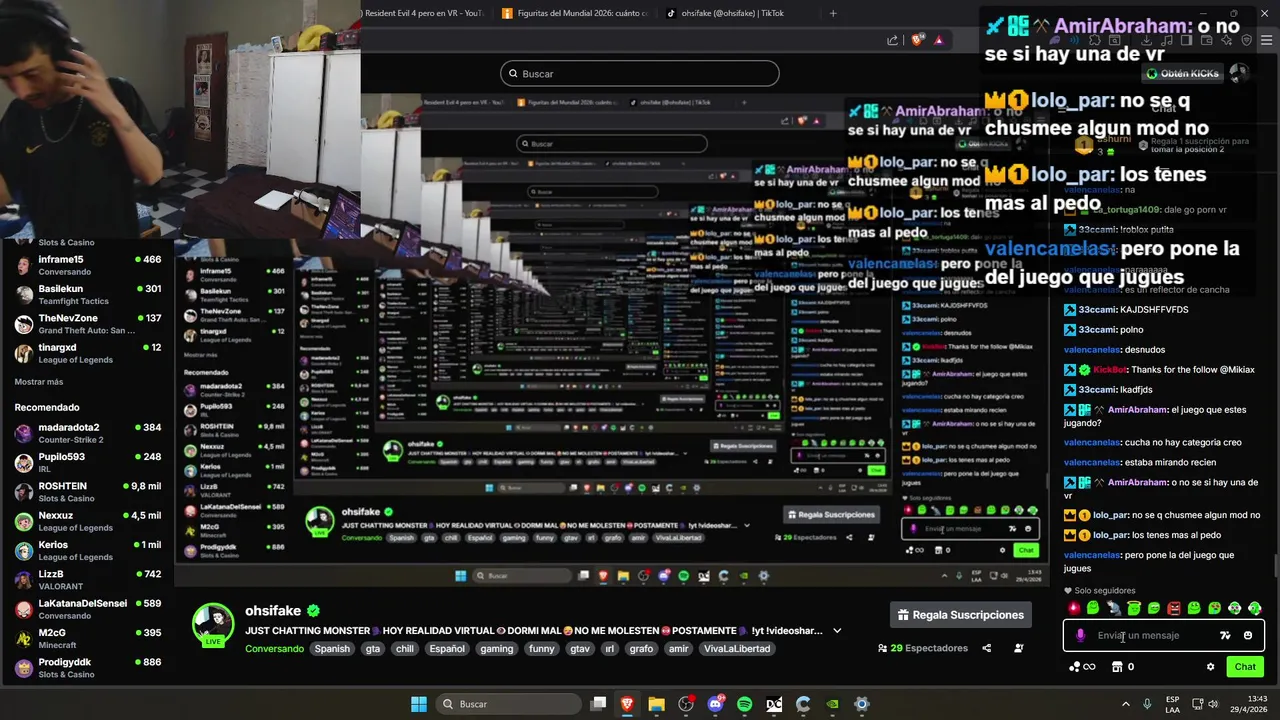The height and width of the screenshot is (720, 1280).
Task: Open Settings gear on the taskbar
Action: pos(861,704)
